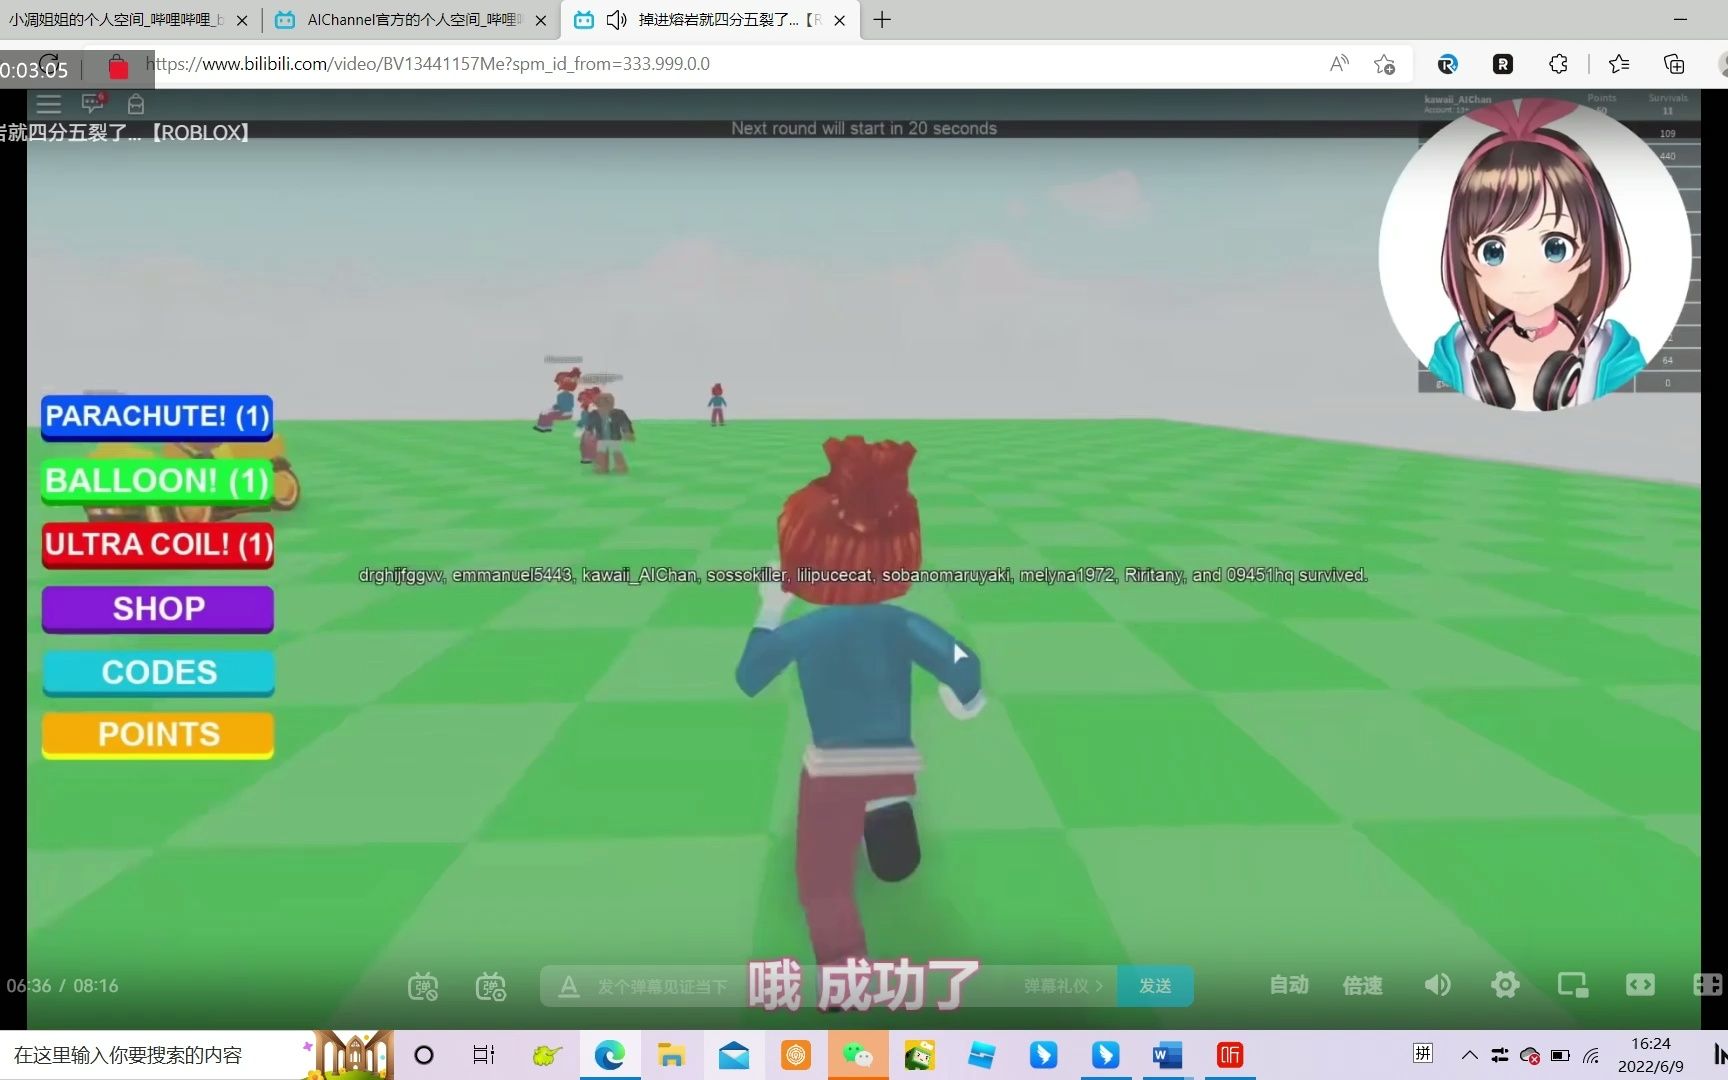Close the AIChannel官方 browser tab
This screenshot has height=1080, width=1728.
(x=540, y=20)
